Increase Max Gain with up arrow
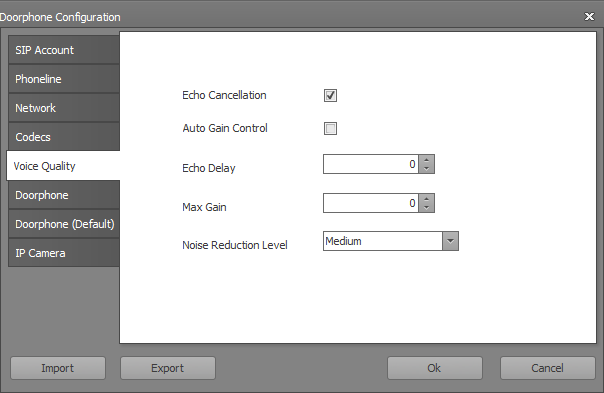The width and height of the screenshot is (604, 393). pyautogui.click(x=426, y=199)
